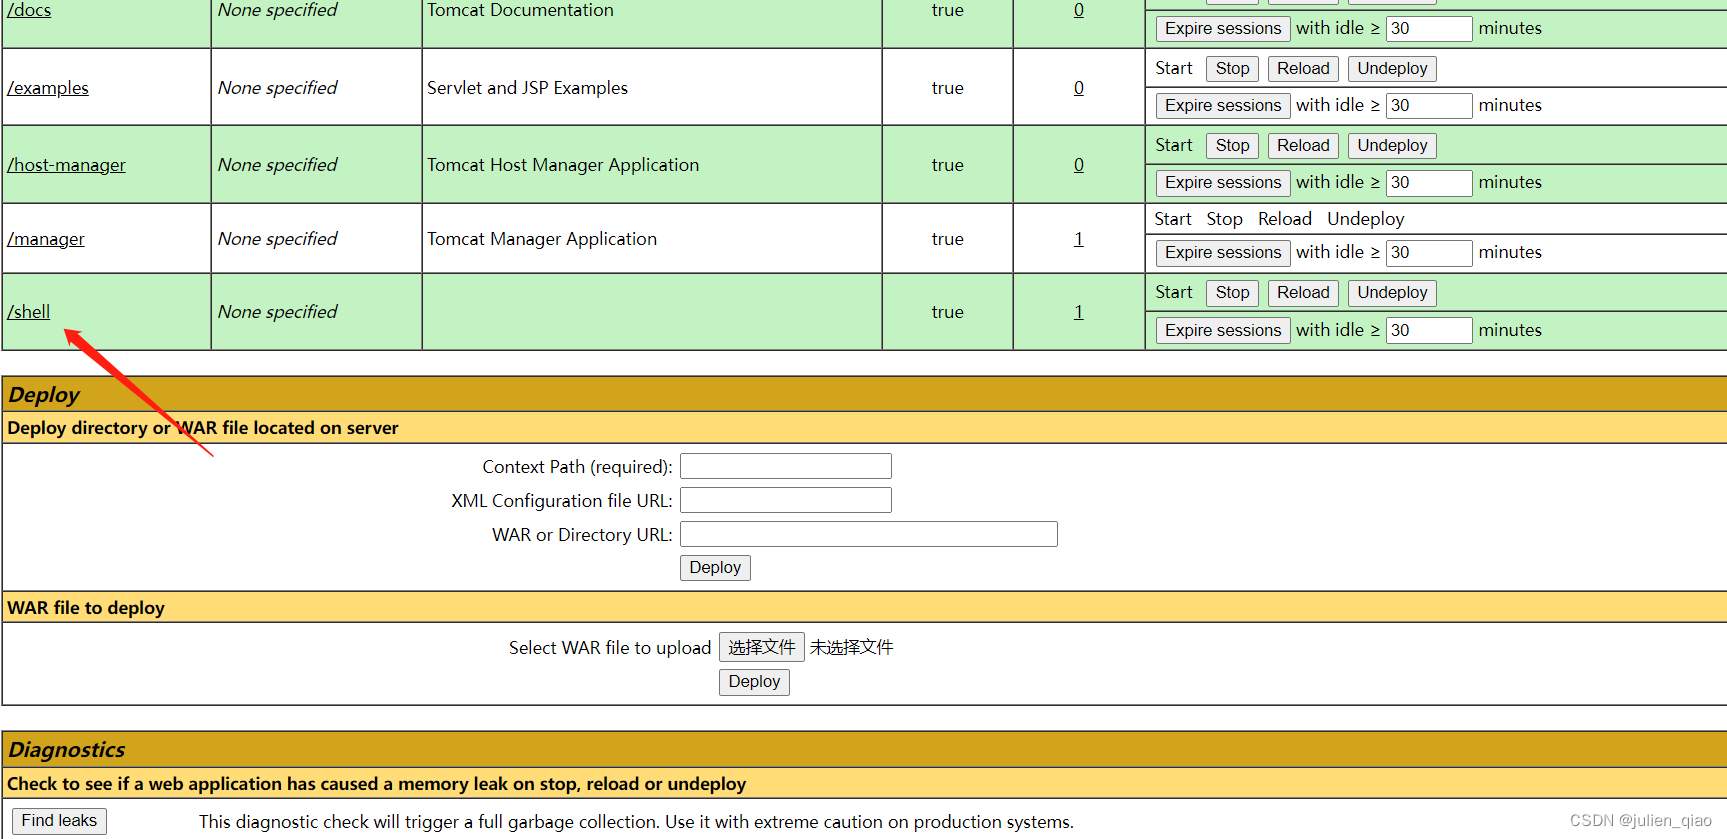
Task: Click the choose file button for WAR upload
Action: tap(762, 648)
